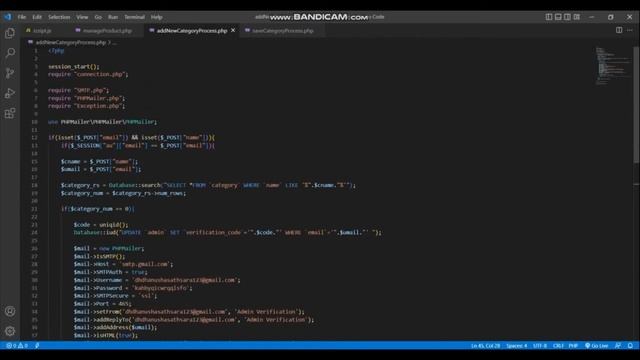Open the Help menu

pyautogui.click(x=157, y=17)
